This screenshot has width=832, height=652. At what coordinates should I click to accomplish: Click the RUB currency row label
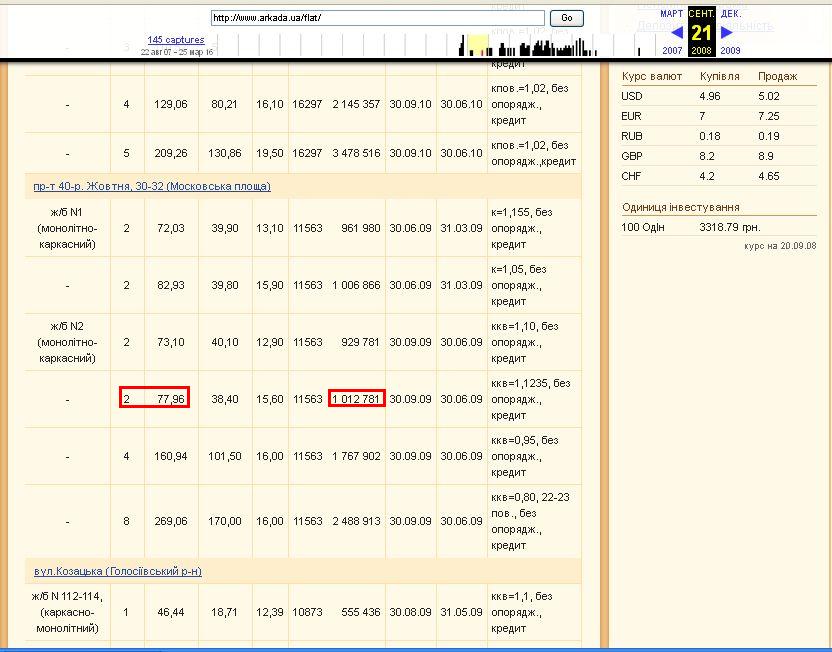pos(631,136)
